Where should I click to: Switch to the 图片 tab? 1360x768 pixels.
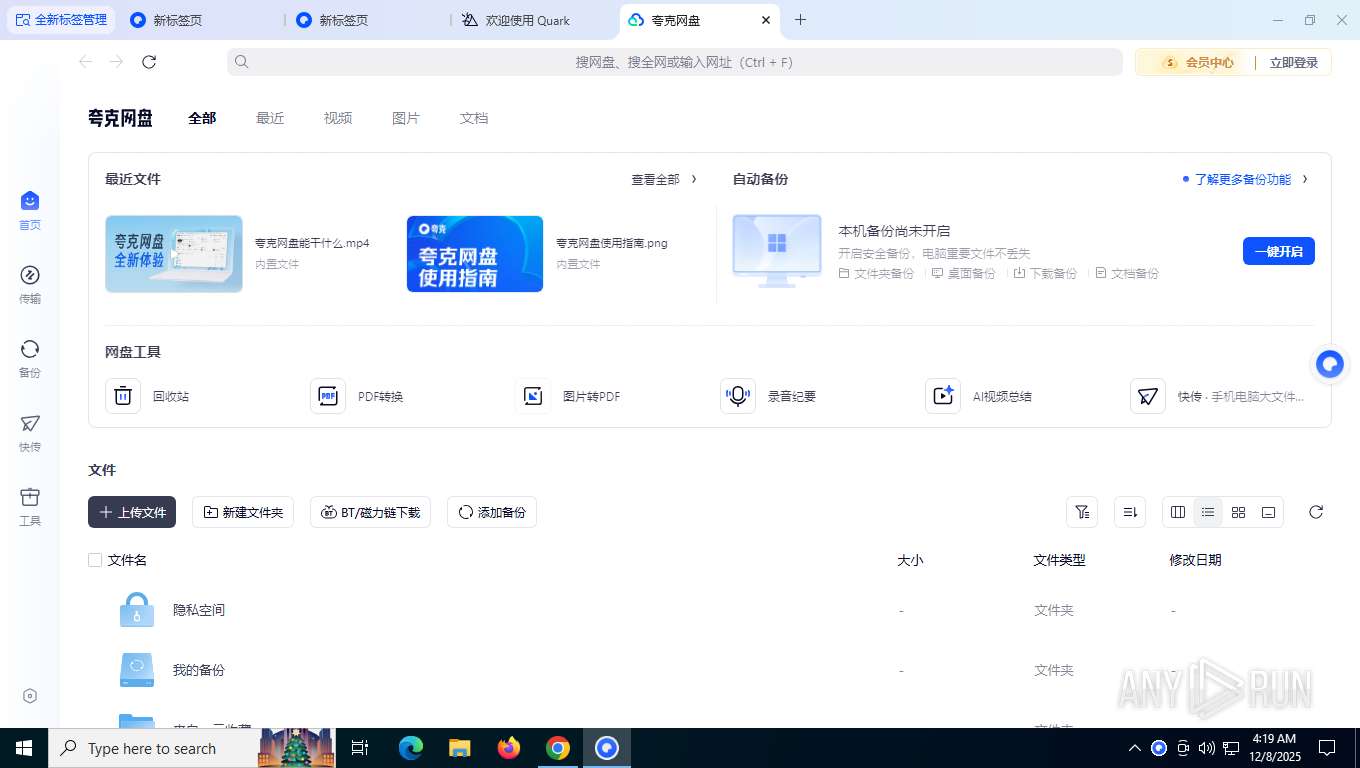coord(406,118)
